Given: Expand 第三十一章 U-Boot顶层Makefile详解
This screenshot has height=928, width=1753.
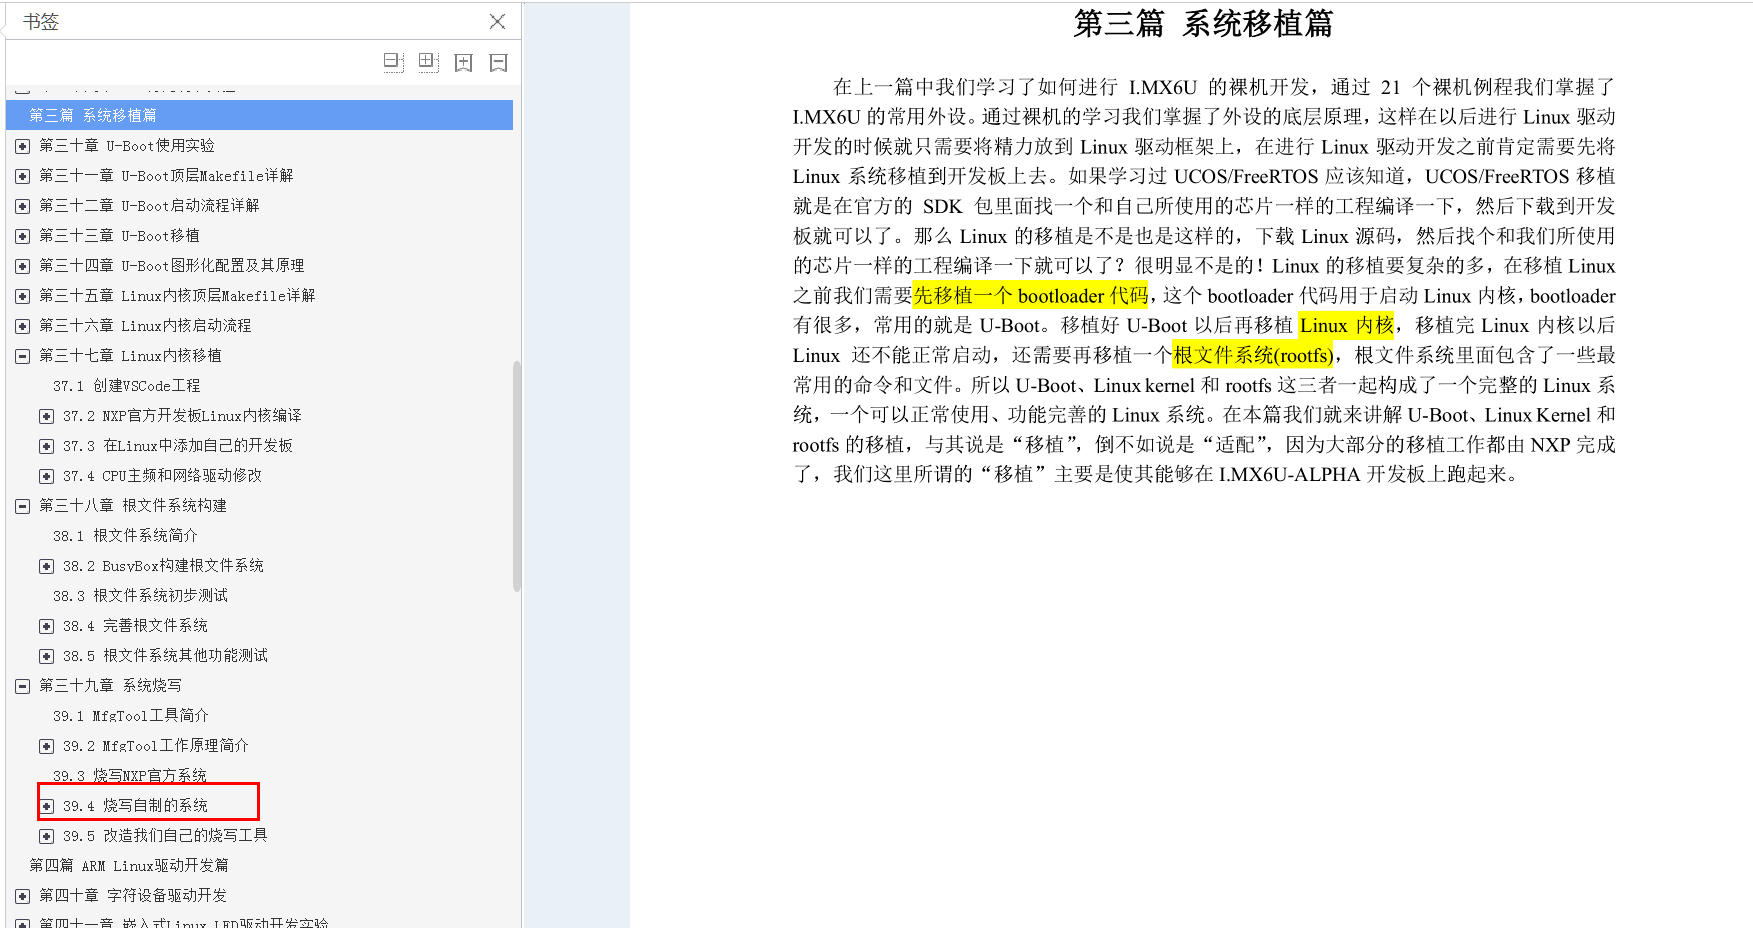Looking at the screenshot, I should pos(22,176).
